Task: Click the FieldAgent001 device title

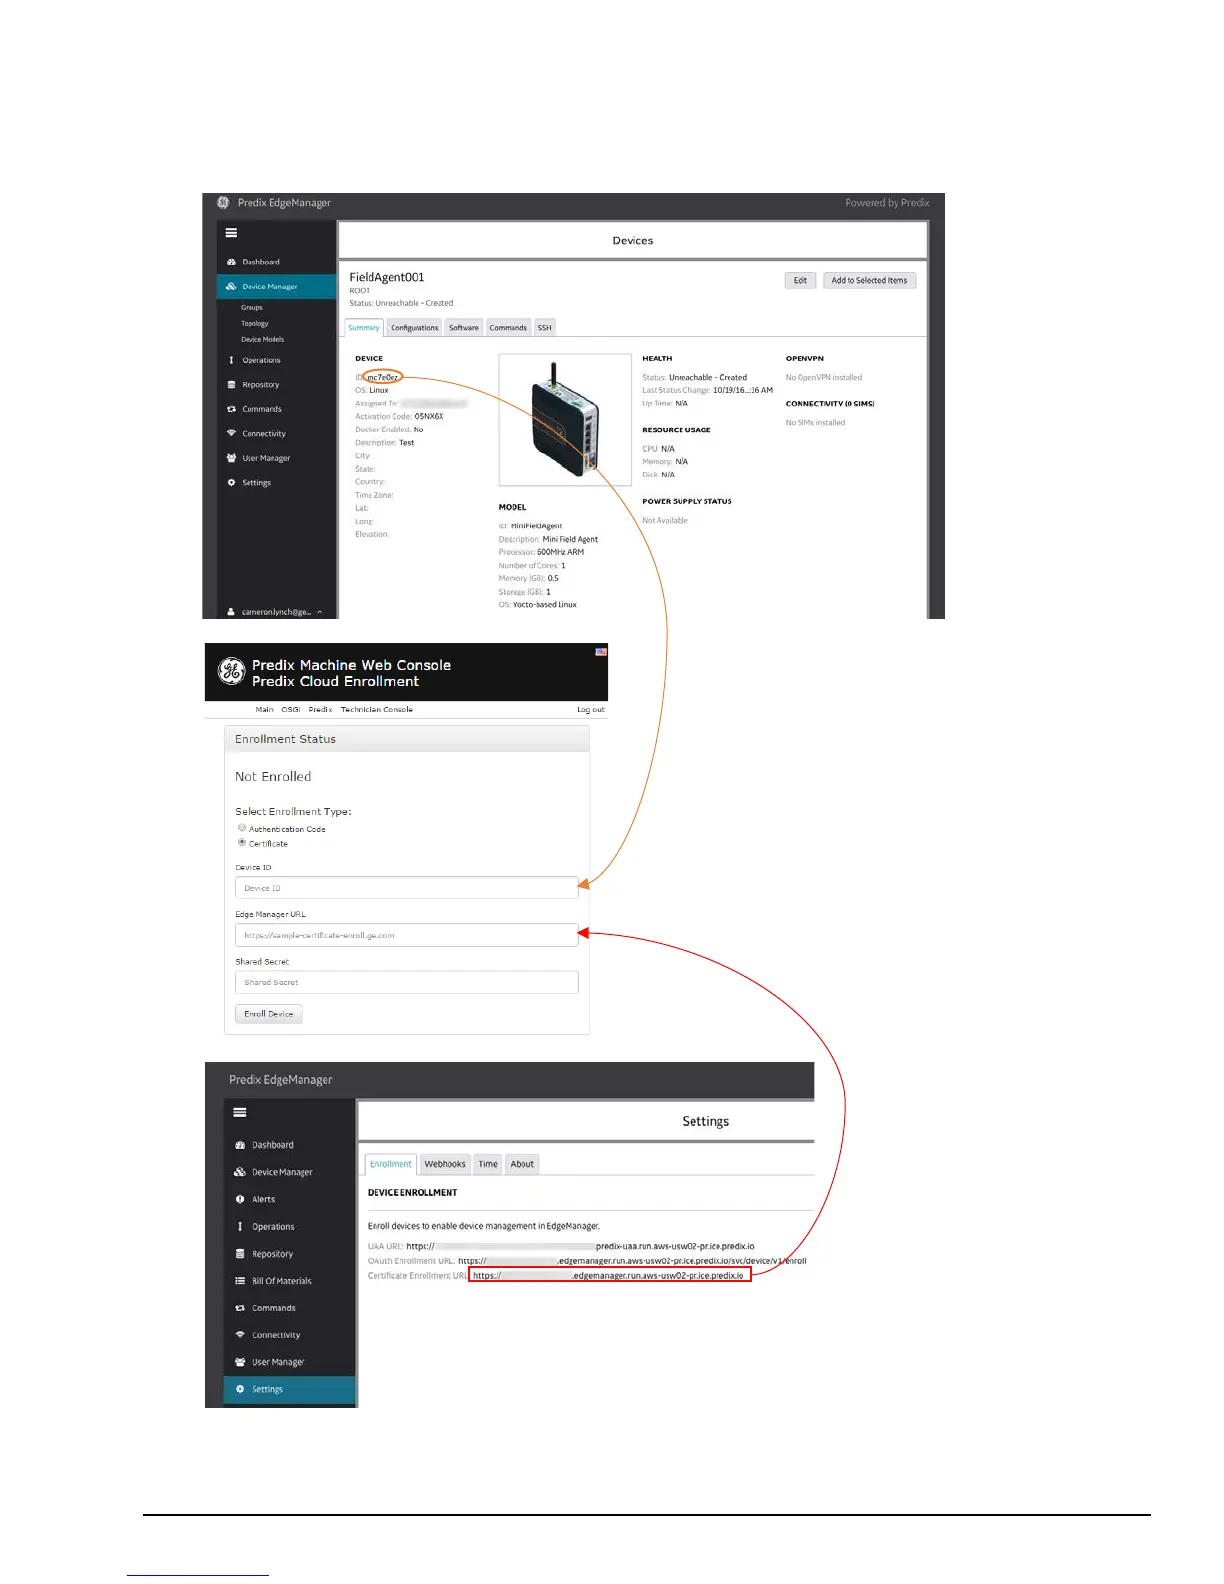Action: pyautogui.click(x=387, y=277)
